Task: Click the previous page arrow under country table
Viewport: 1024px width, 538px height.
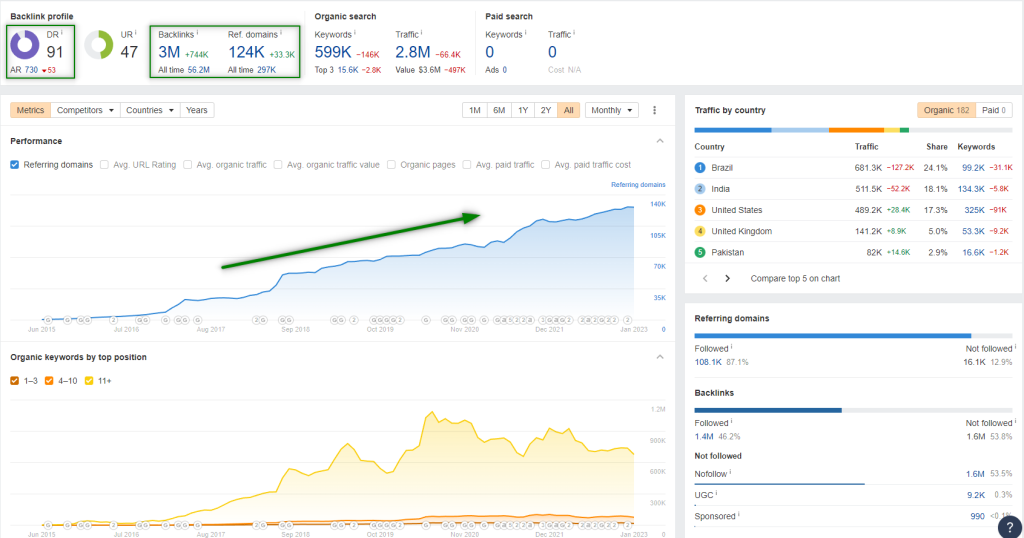Action: (x=703, y=278)
